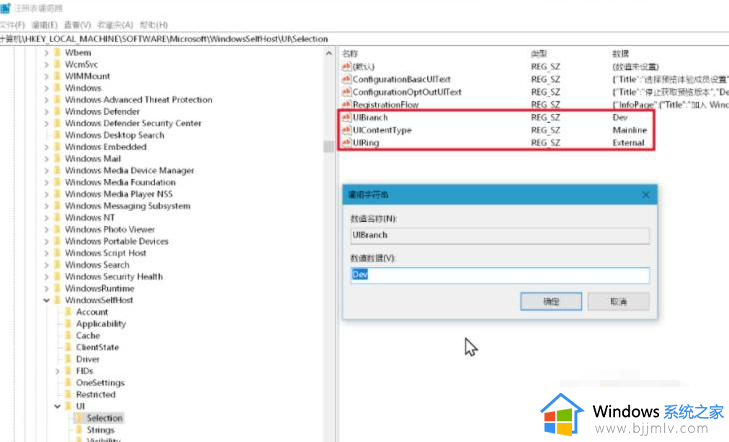This screenshot has width=729, height=442.
Task: Open the Favorites (收藏夹) menu
Action: pyautogui.click(x=115, y=25)
